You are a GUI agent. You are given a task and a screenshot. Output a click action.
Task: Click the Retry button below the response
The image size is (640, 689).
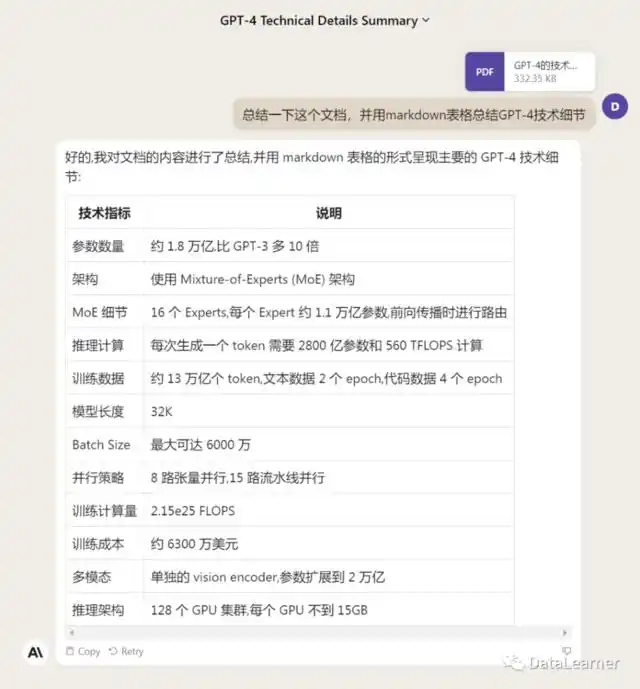coord(126,651)
